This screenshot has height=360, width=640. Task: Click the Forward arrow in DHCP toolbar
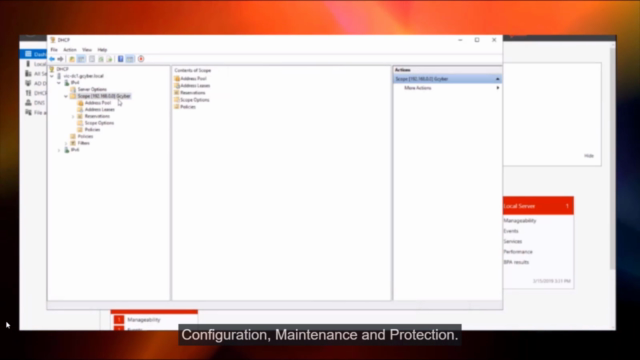pyautogui.click(x=60, y=59)
